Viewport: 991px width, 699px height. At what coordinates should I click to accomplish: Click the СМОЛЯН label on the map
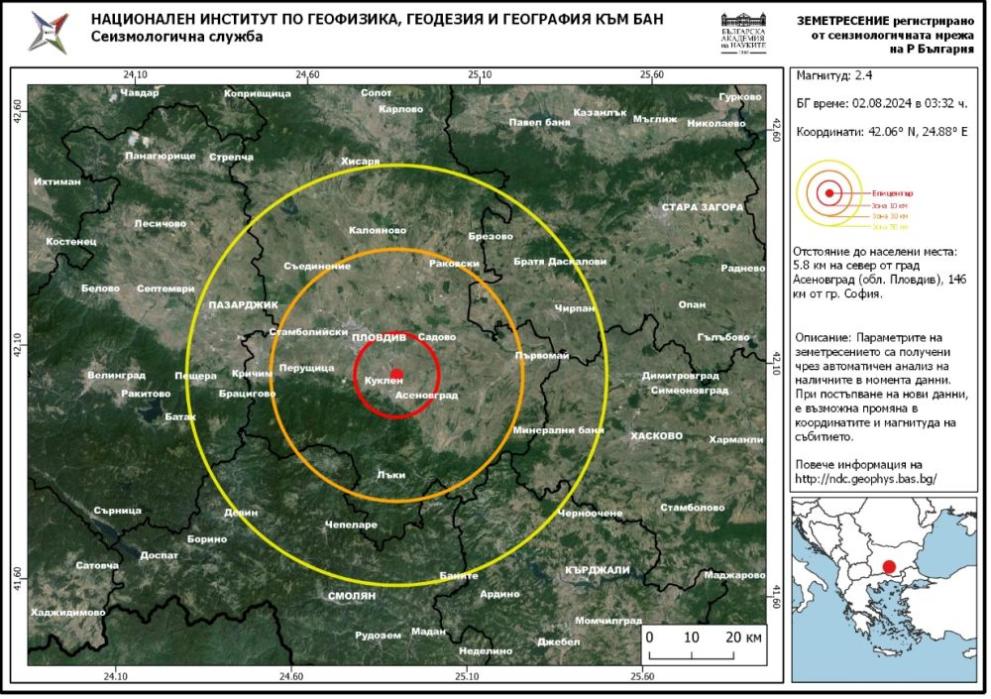[351, 596]
